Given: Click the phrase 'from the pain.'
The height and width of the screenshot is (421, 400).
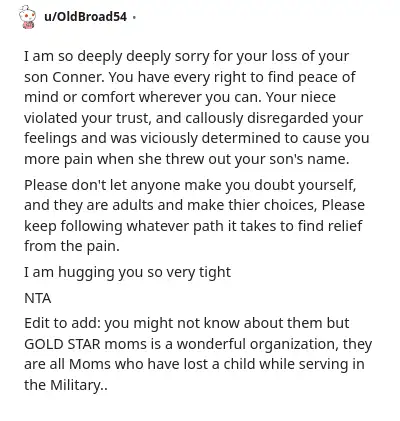Looking at the screenshot, I should 72,246.
